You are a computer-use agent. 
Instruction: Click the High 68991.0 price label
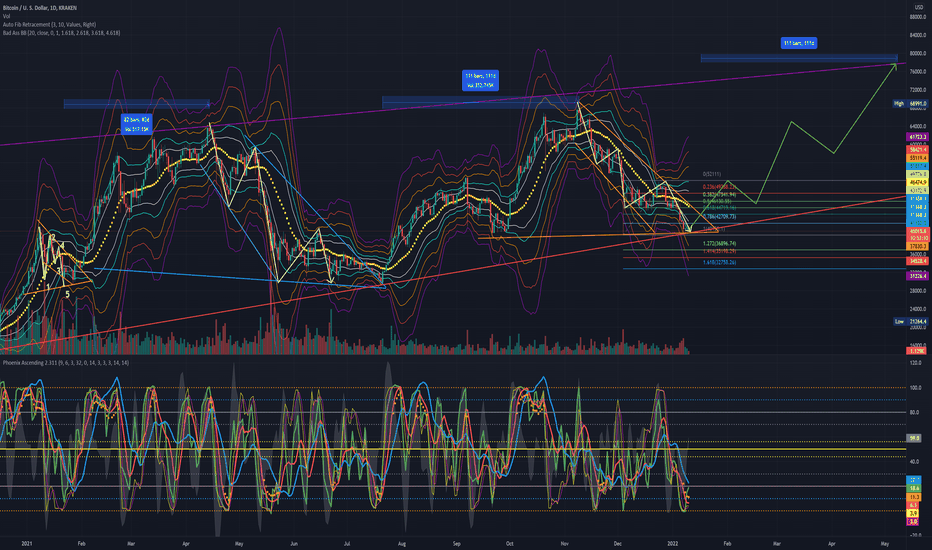(911, 103)
